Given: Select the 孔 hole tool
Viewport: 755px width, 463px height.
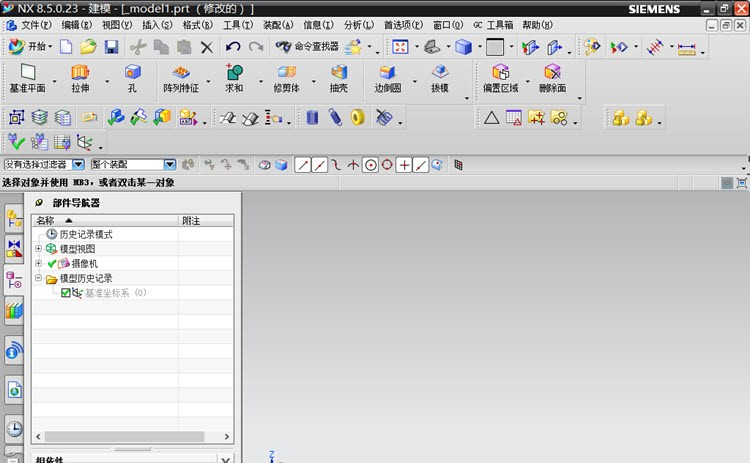Looking at the screenshot, I should pos(132,79).
